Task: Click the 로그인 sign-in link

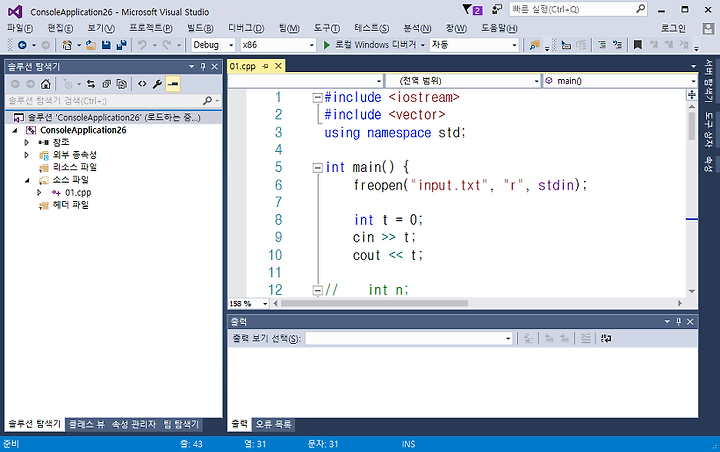Action: (x=673, y=28)
